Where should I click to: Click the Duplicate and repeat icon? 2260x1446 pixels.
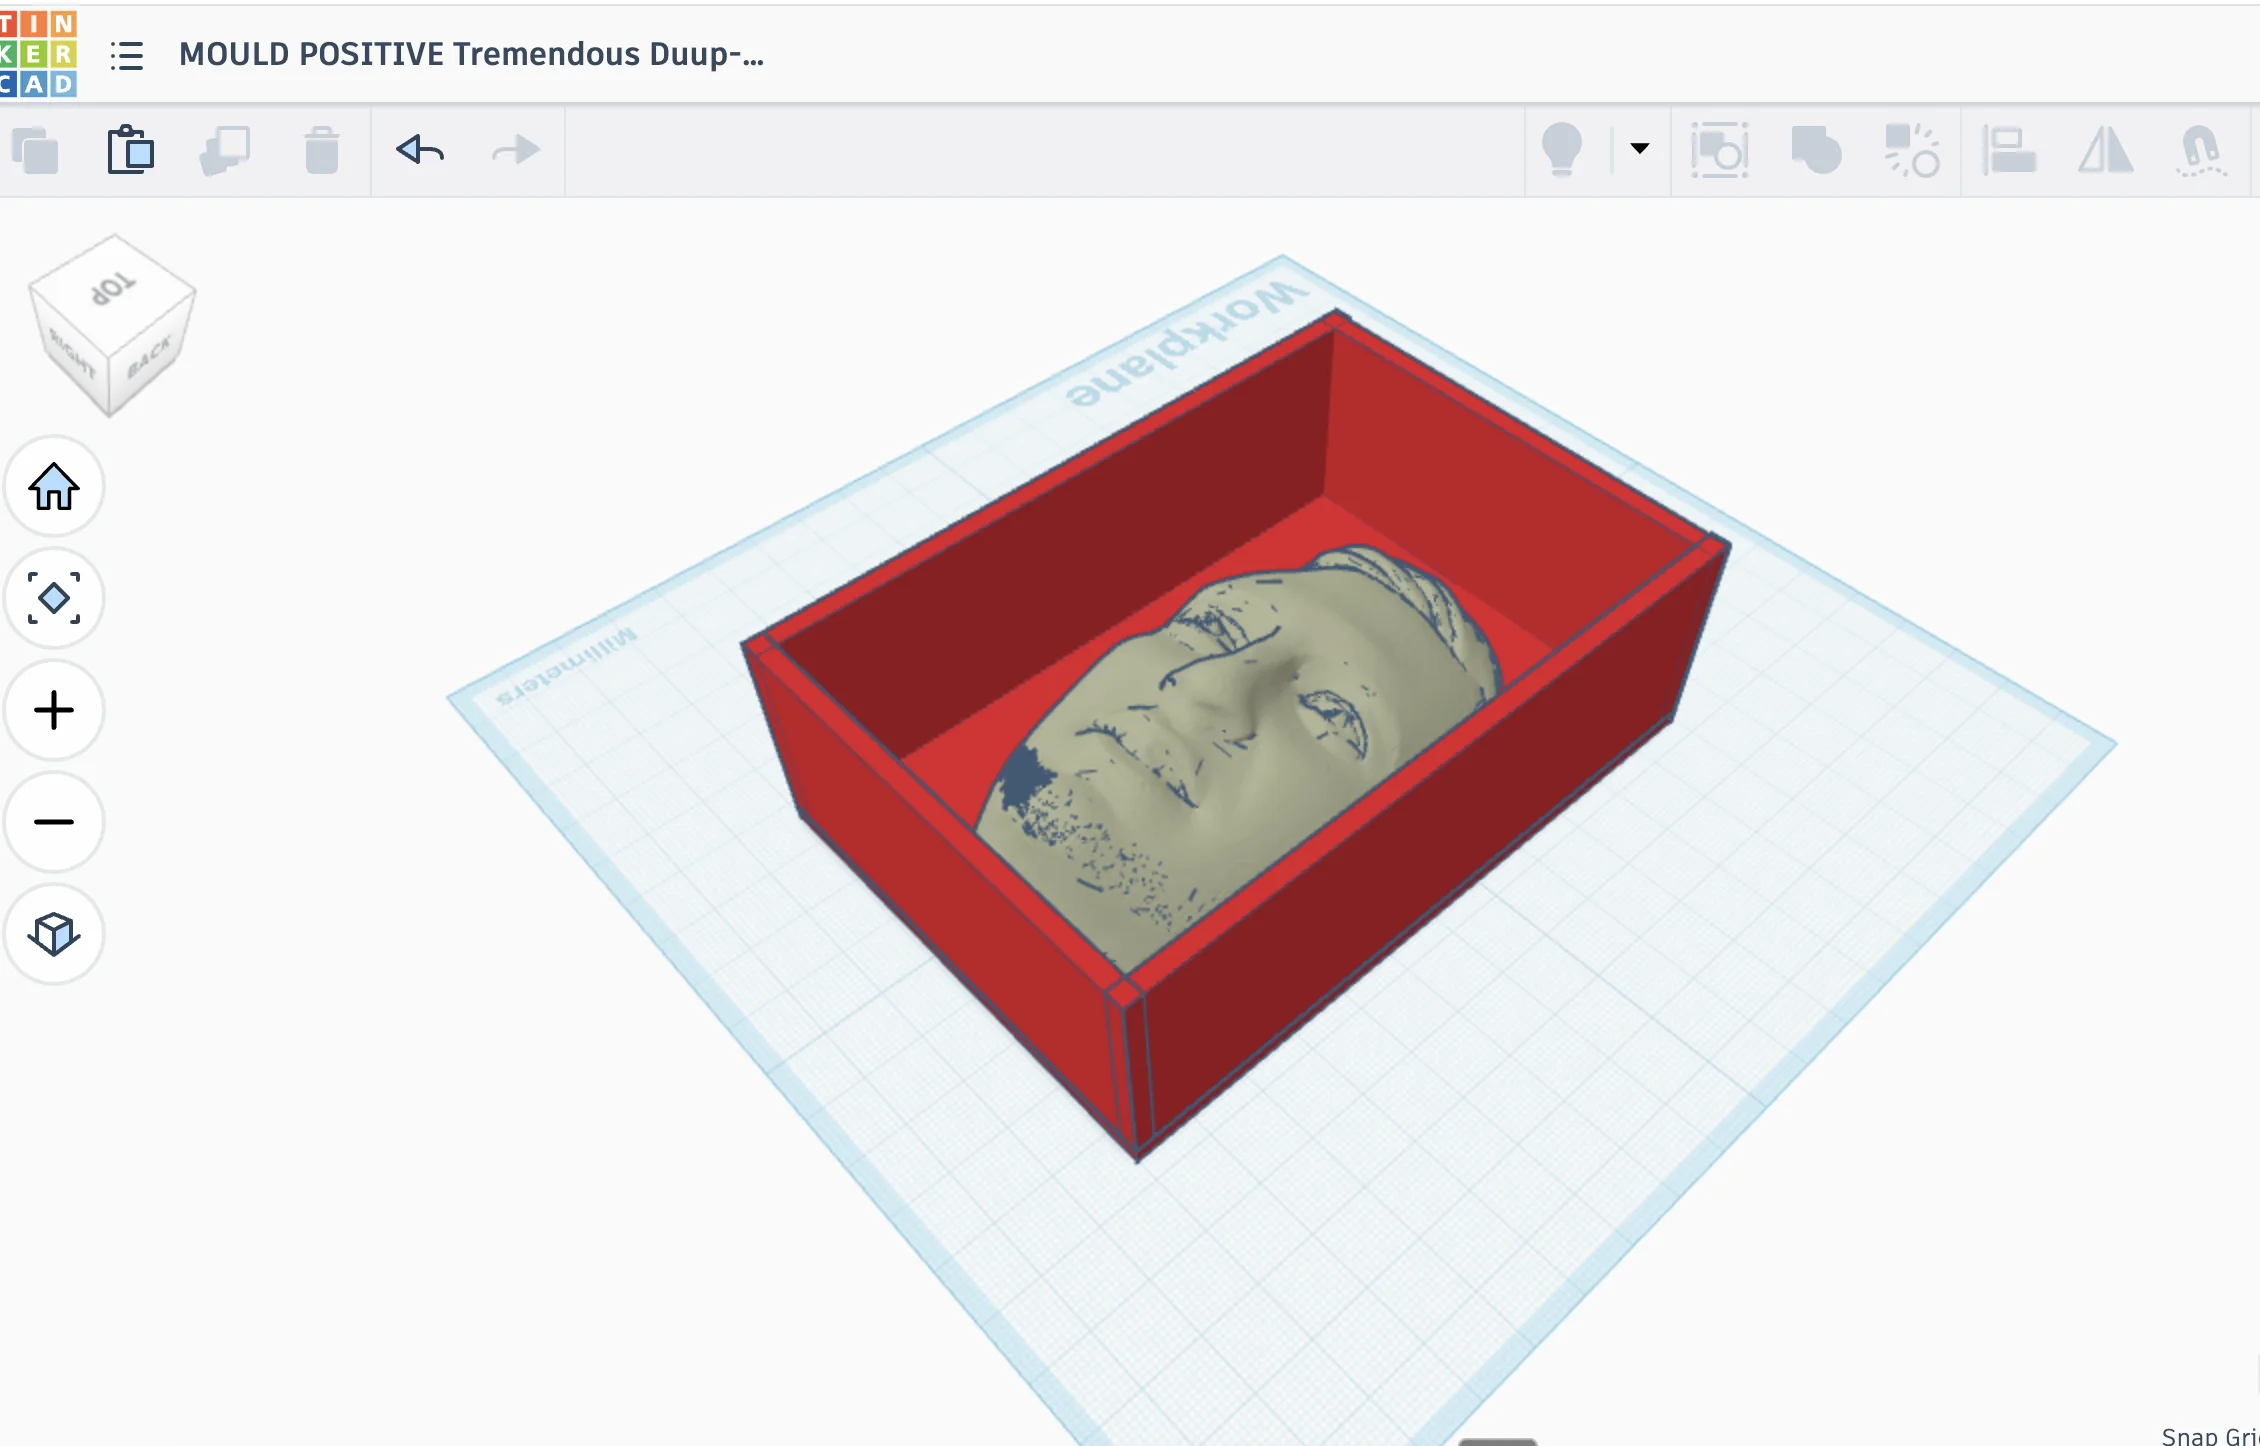225,151
